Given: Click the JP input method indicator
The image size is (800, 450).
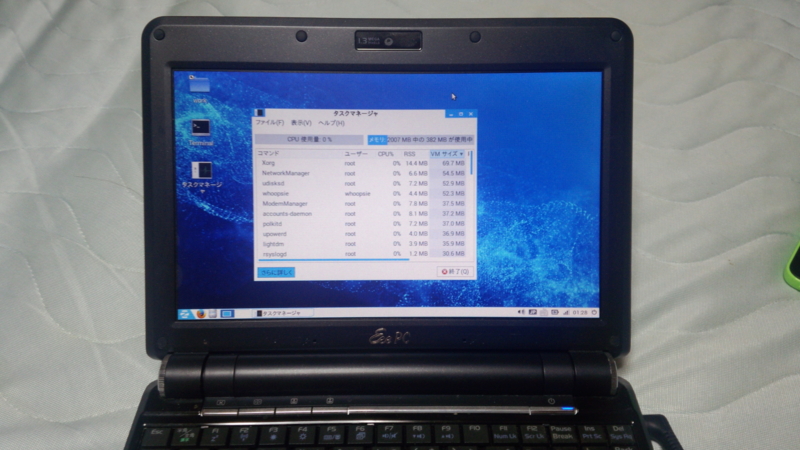Looking at the screenshot, I should [532, 312].
